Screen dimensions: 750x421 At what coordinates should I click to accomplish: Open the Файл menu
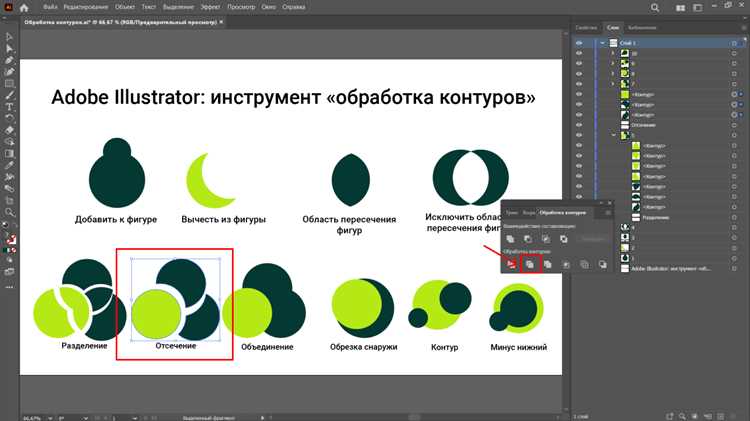pos(50,7)
